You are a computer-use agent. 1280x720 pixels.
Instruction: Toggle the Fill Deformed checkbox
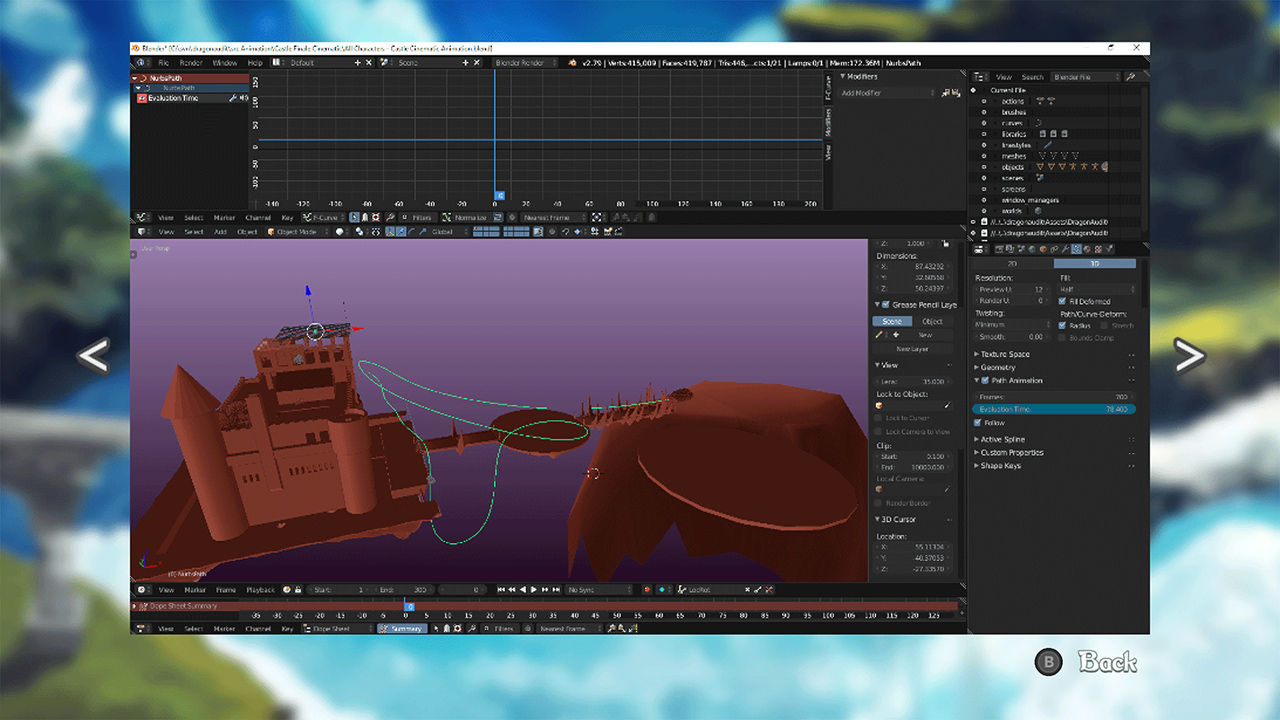point(1063,301)
